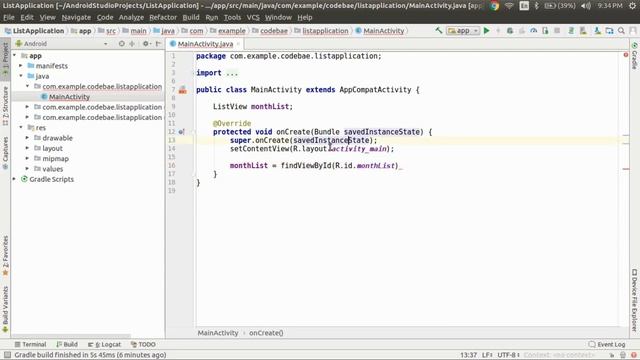Click the override gutter icon on line 12
640x360 pixels.
point(182,131)
